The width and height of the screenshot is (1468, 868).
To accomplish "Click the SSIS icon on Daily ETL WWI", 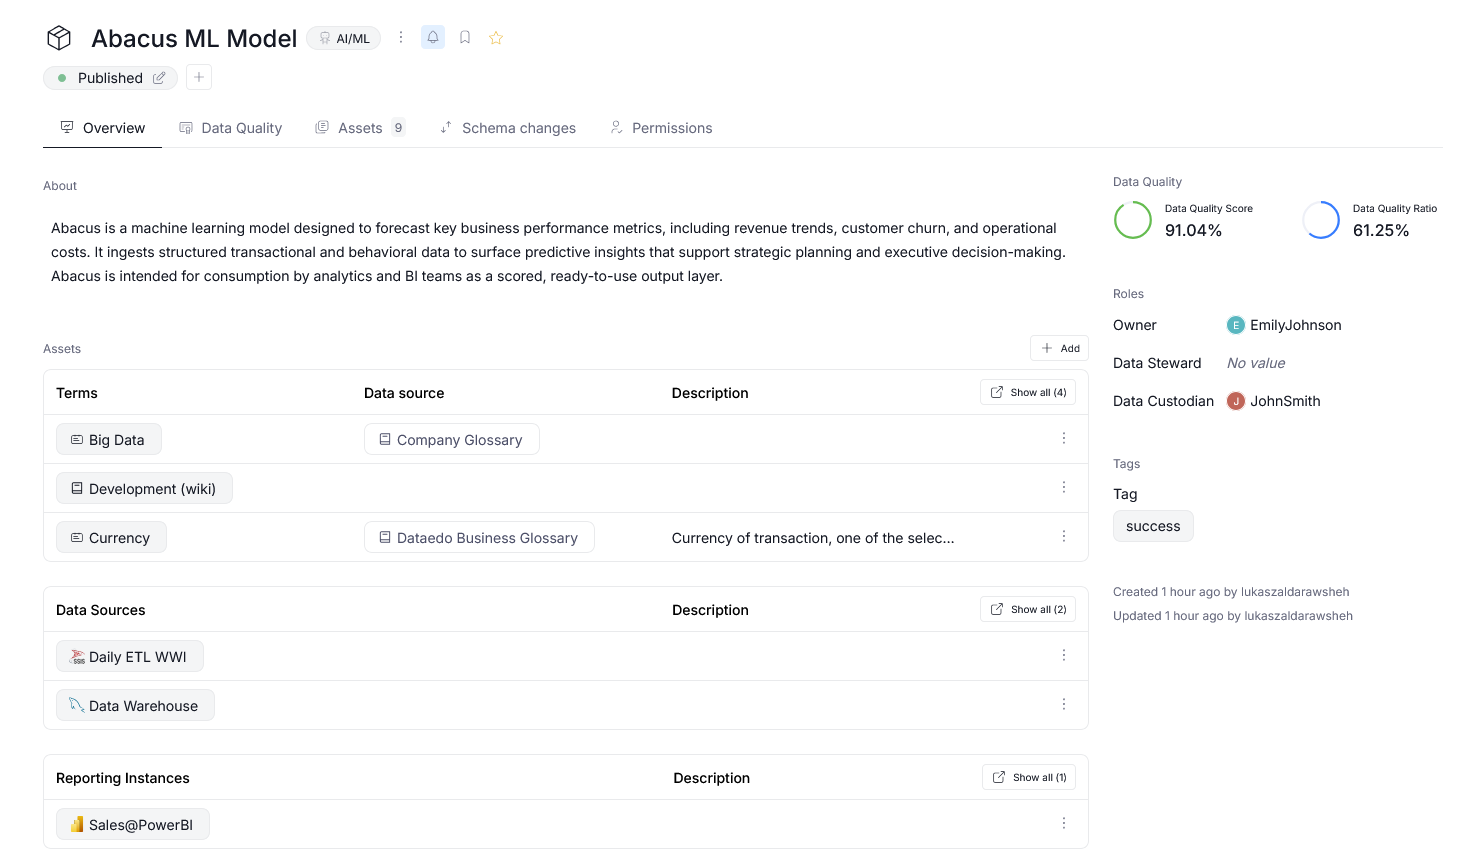I will click(77, 657).
